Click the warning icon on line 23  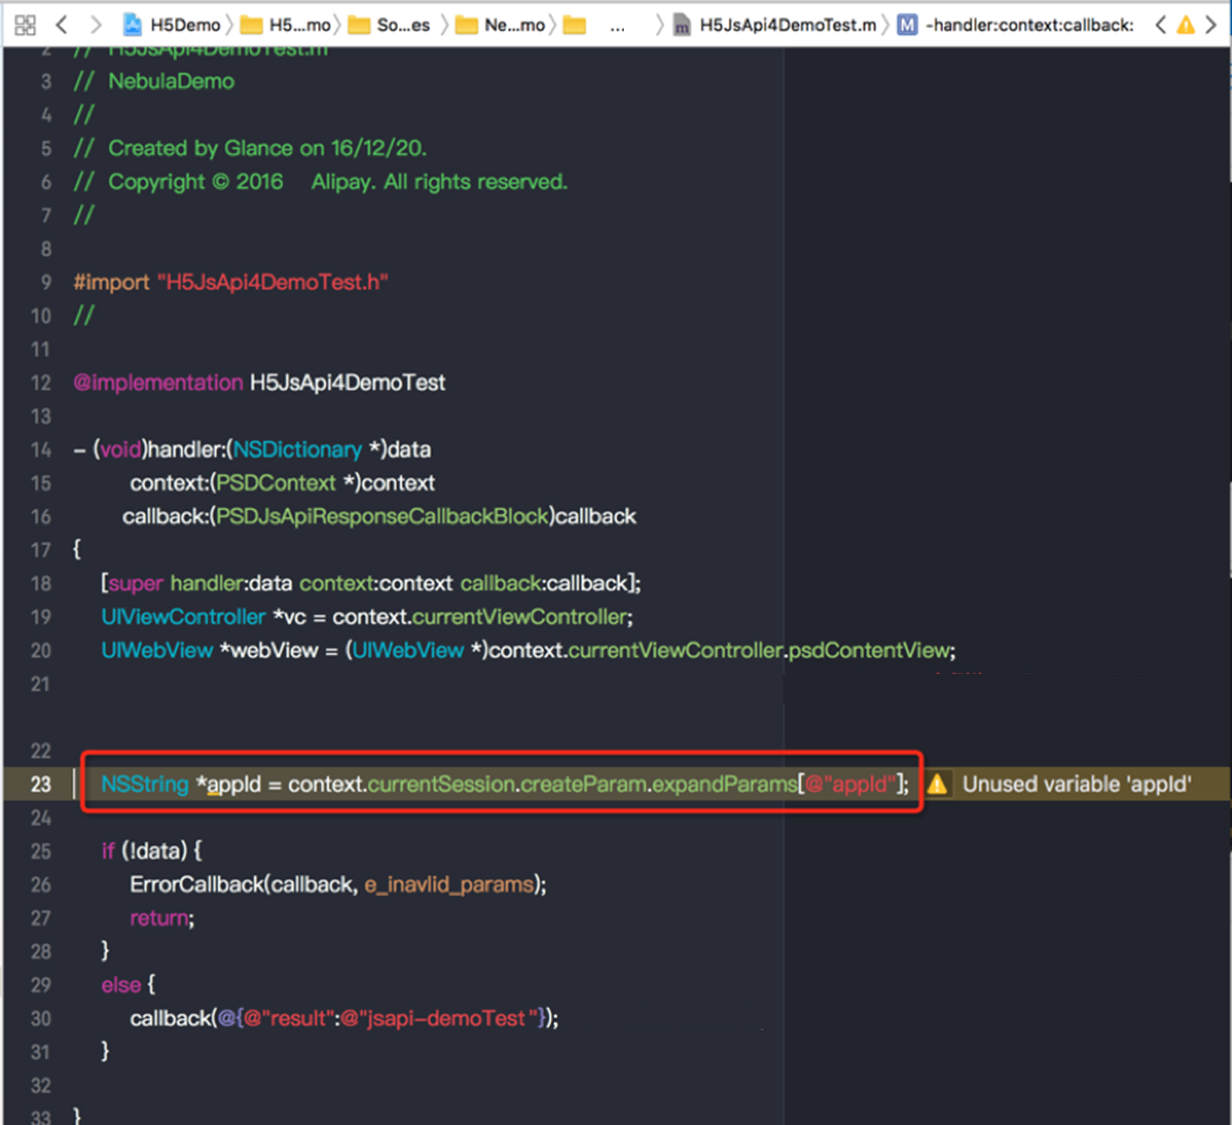937,784
